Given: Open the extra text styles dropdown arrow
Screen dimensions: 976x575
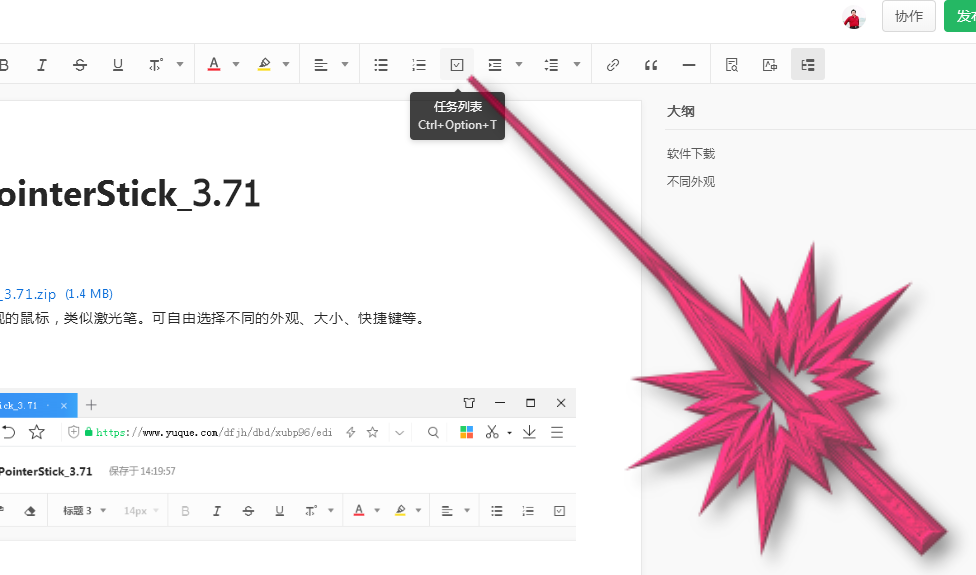Looking at the screenshot, I should (180, 64).
